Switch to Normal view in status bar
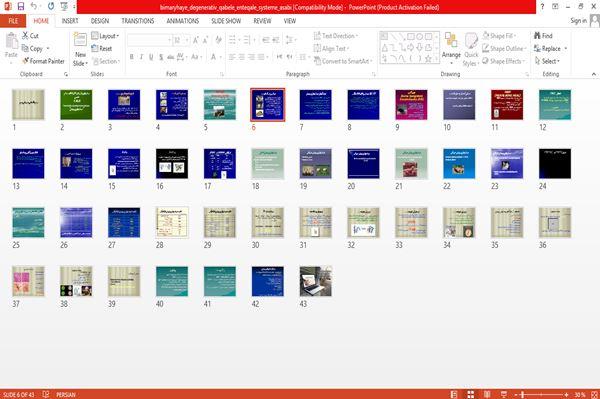The image size is (600, 399). (x=454, y=394)
